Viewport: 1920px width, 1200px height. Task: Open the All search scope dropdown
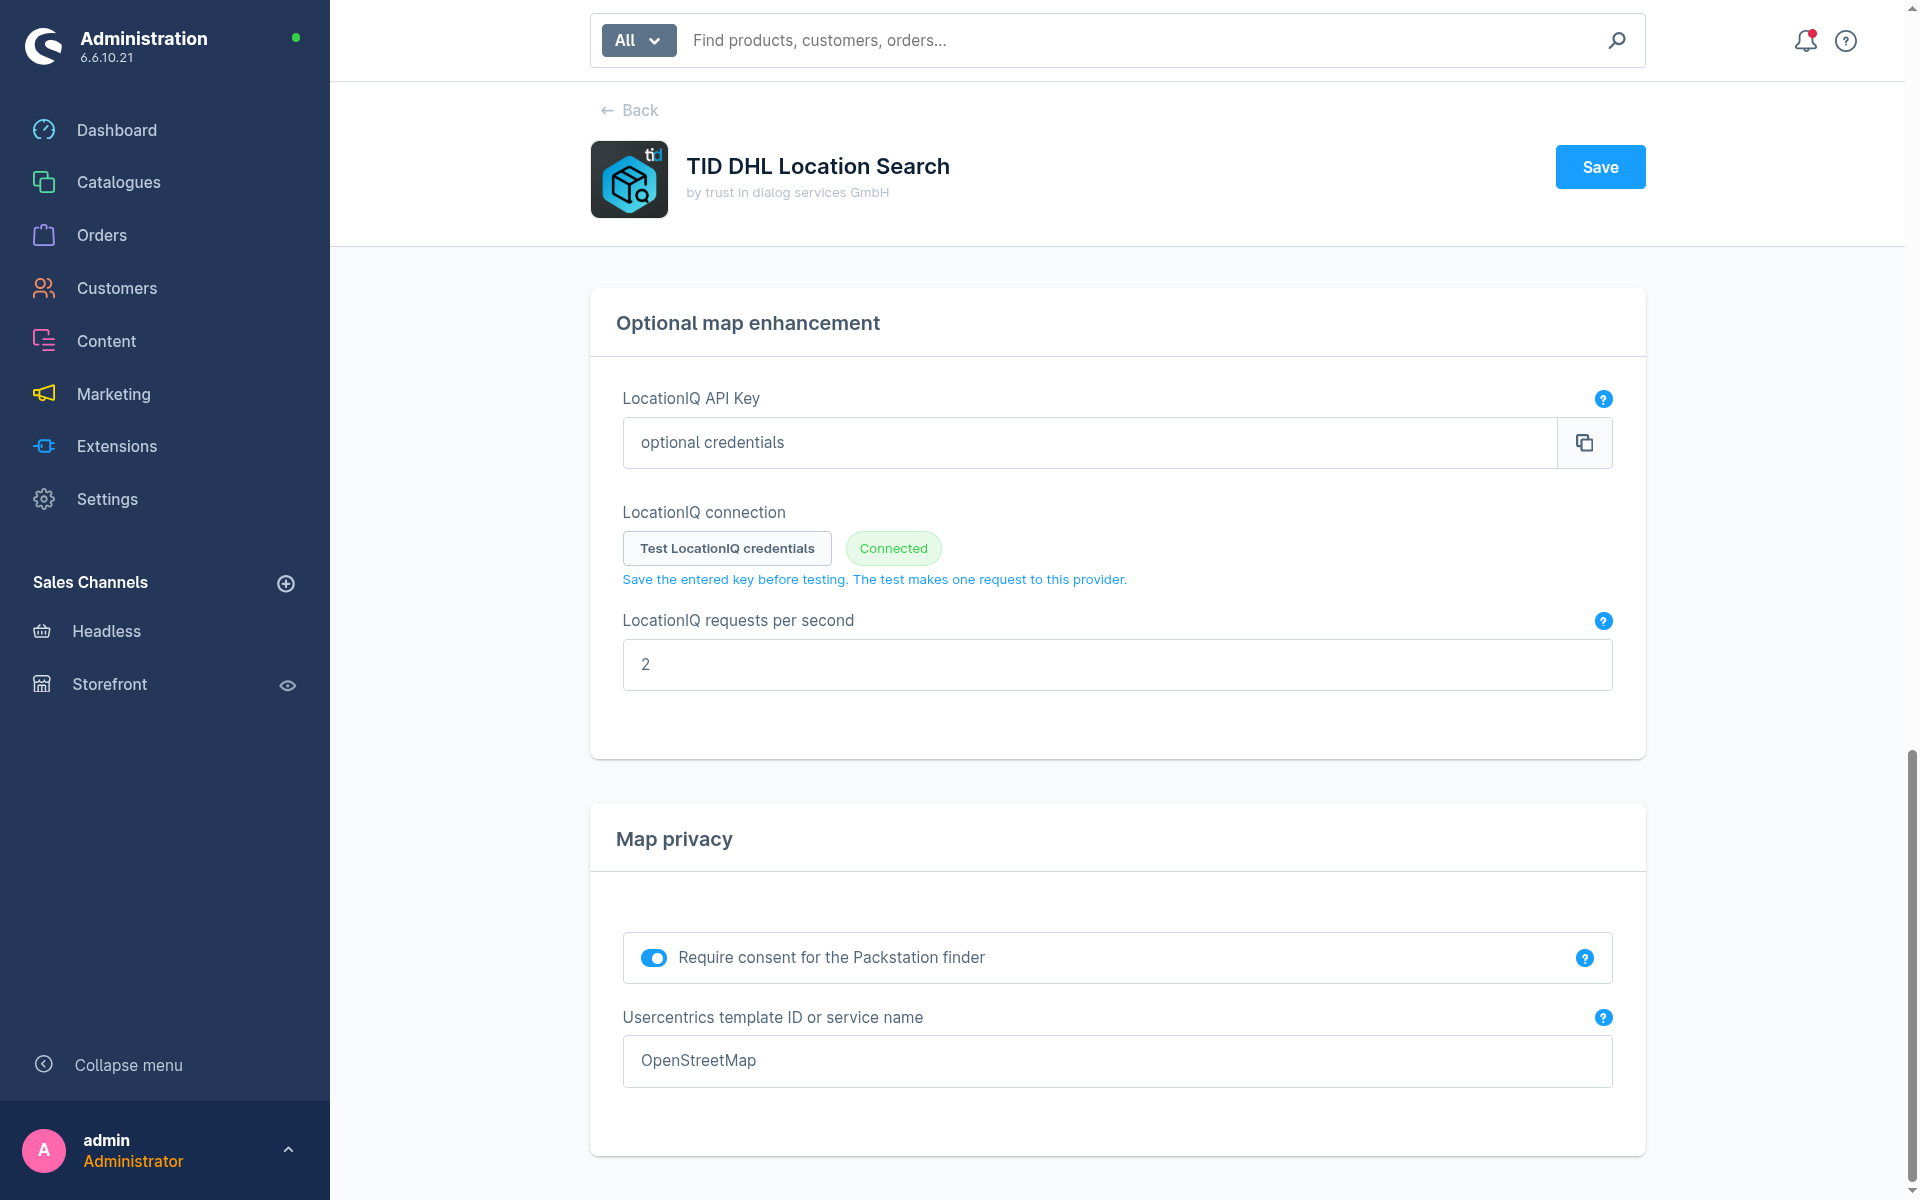[x=639, y=41]
